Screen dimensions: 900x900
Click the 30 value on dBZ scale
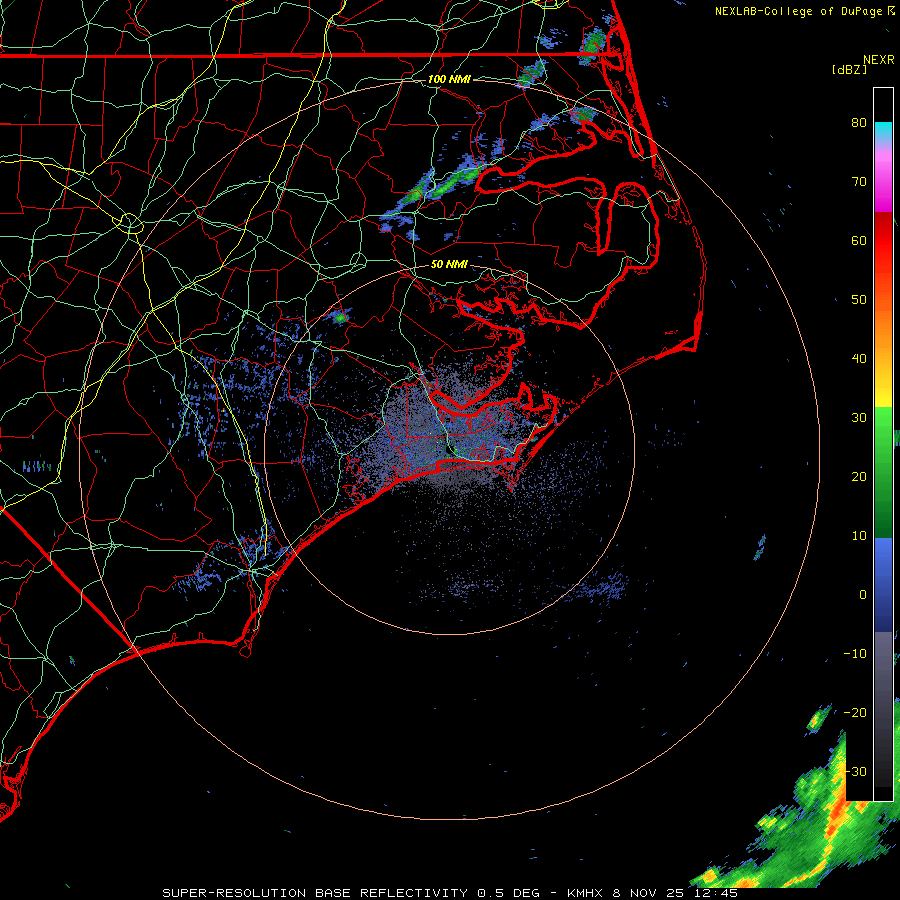pyautogui.click(x=859, y=418)
